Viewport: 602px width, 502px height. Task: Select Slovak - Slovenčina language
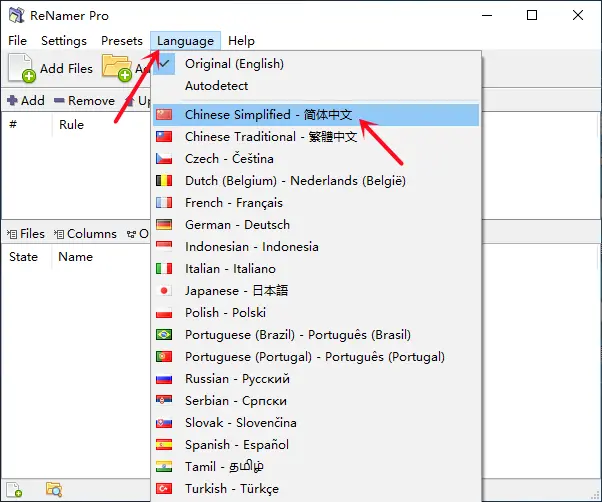pyautogui.click(x=316, y=423)
